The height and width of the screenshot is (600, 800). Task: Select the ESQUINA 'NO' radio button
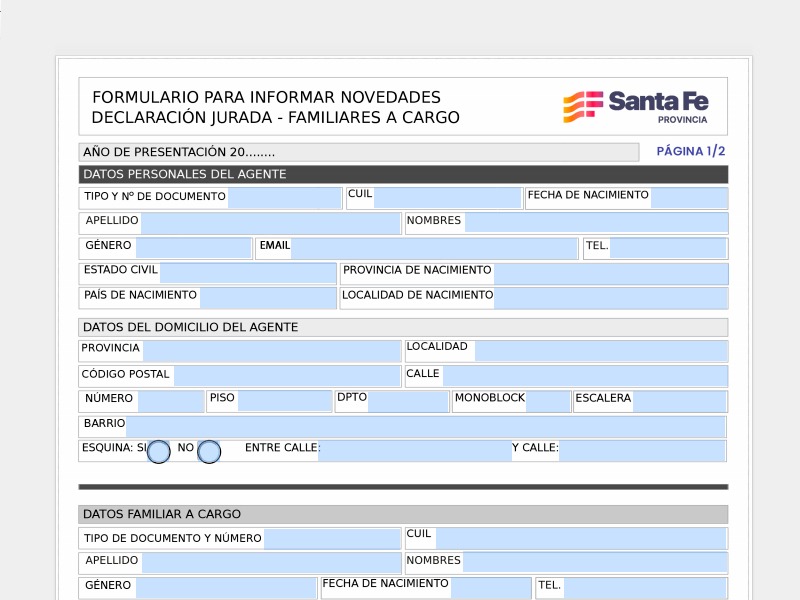pos(209,452)
